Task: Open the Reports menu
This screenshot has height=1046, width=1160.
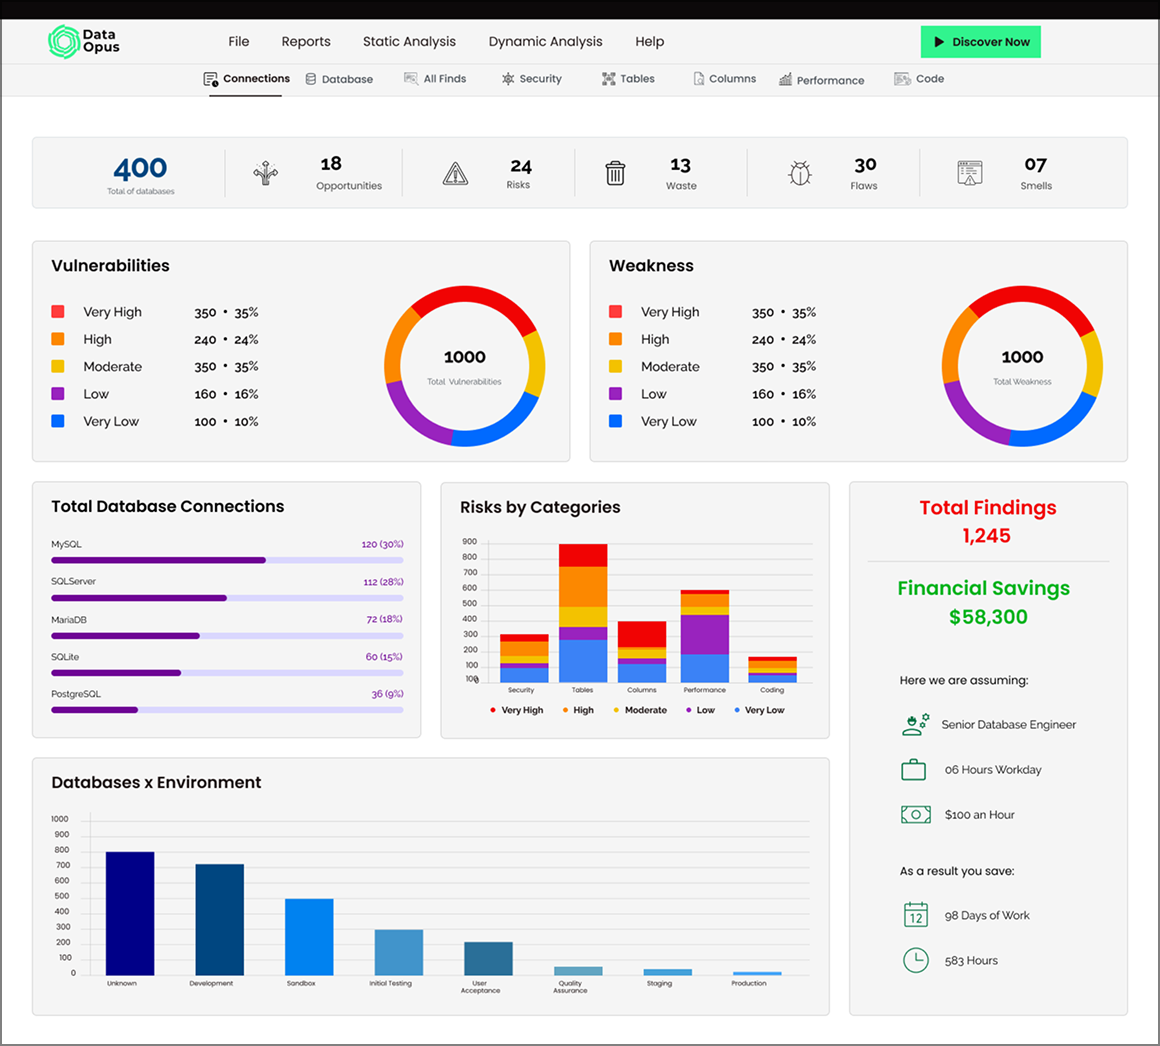Action: point(306,41)
